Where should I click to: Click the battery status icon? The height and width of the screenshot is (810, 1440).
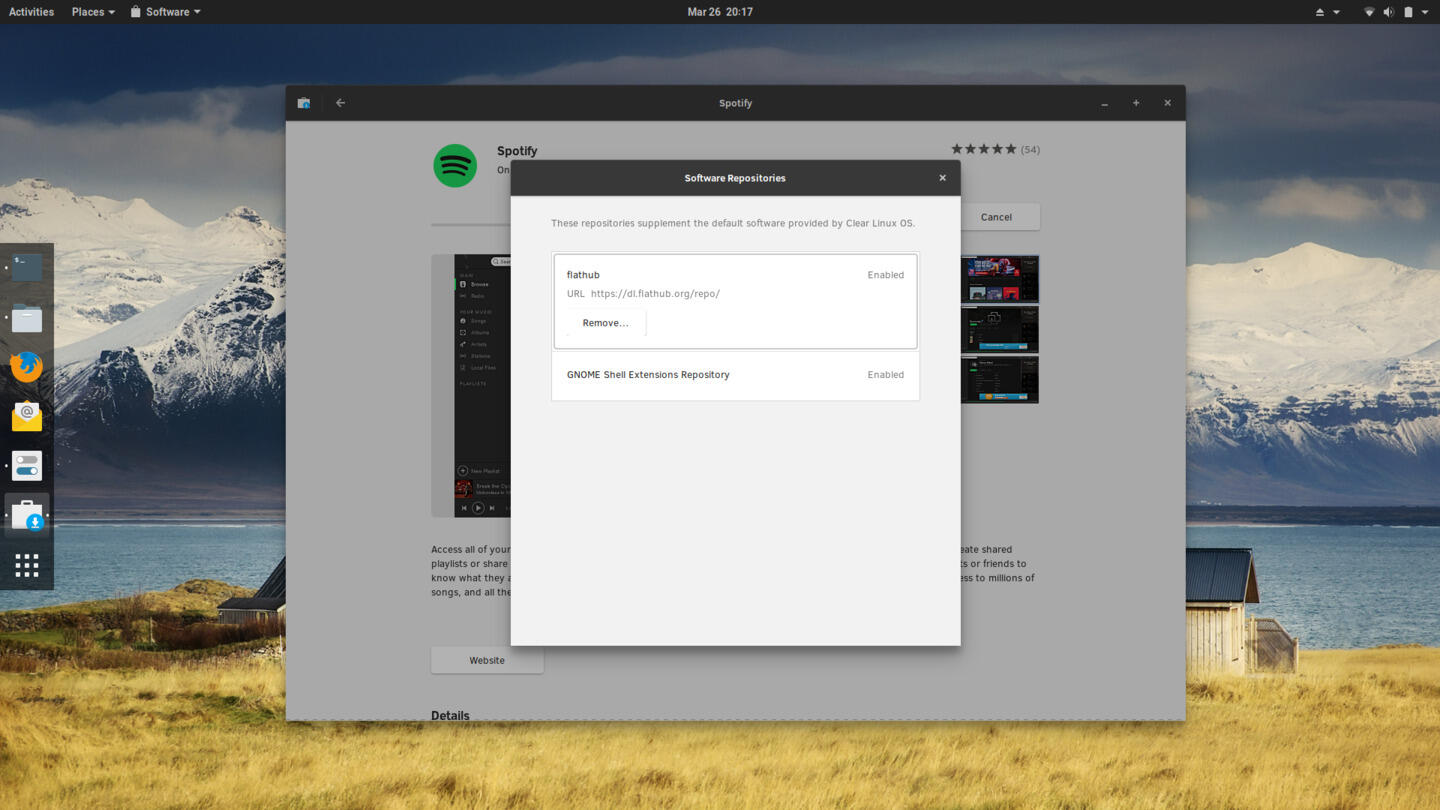click(1408, 12)
